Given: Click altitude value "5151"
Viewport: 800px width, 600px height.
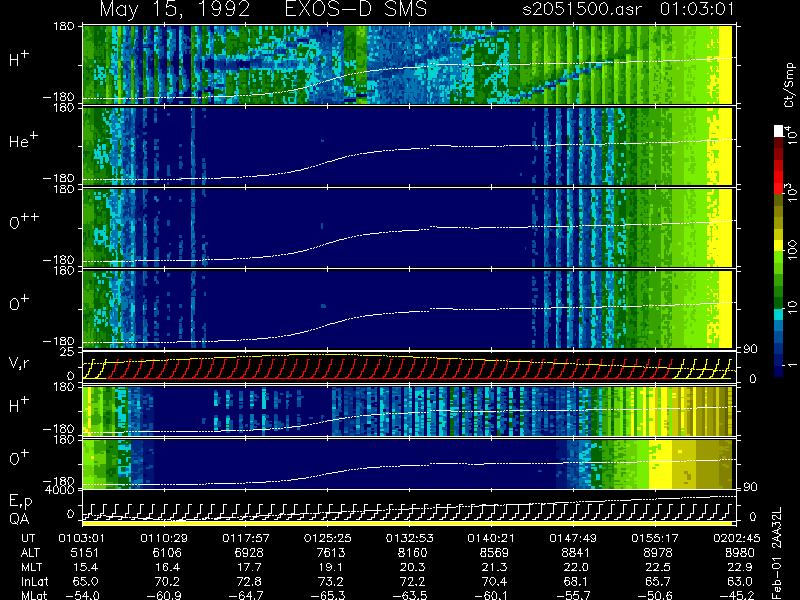Looking at the screenshot, I should tap(85, 553).
